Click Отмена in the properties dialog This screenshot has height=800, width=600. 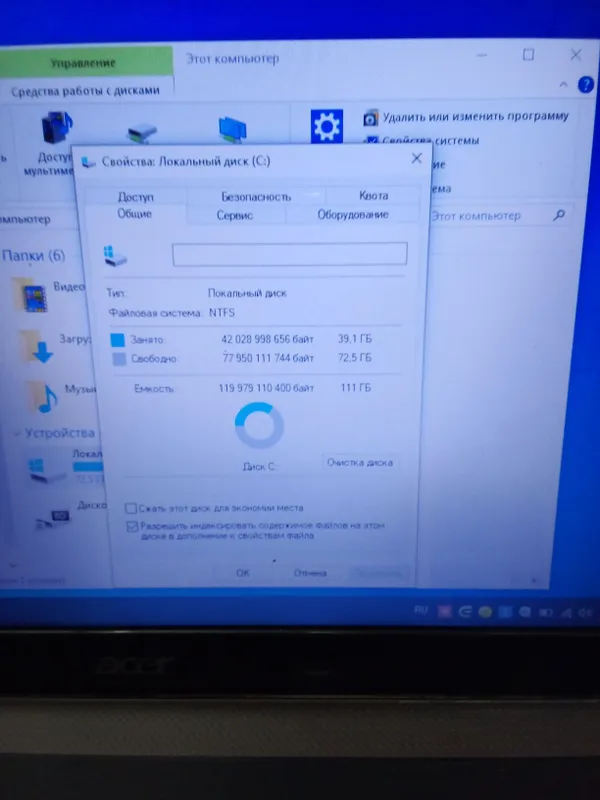point(310,573)
